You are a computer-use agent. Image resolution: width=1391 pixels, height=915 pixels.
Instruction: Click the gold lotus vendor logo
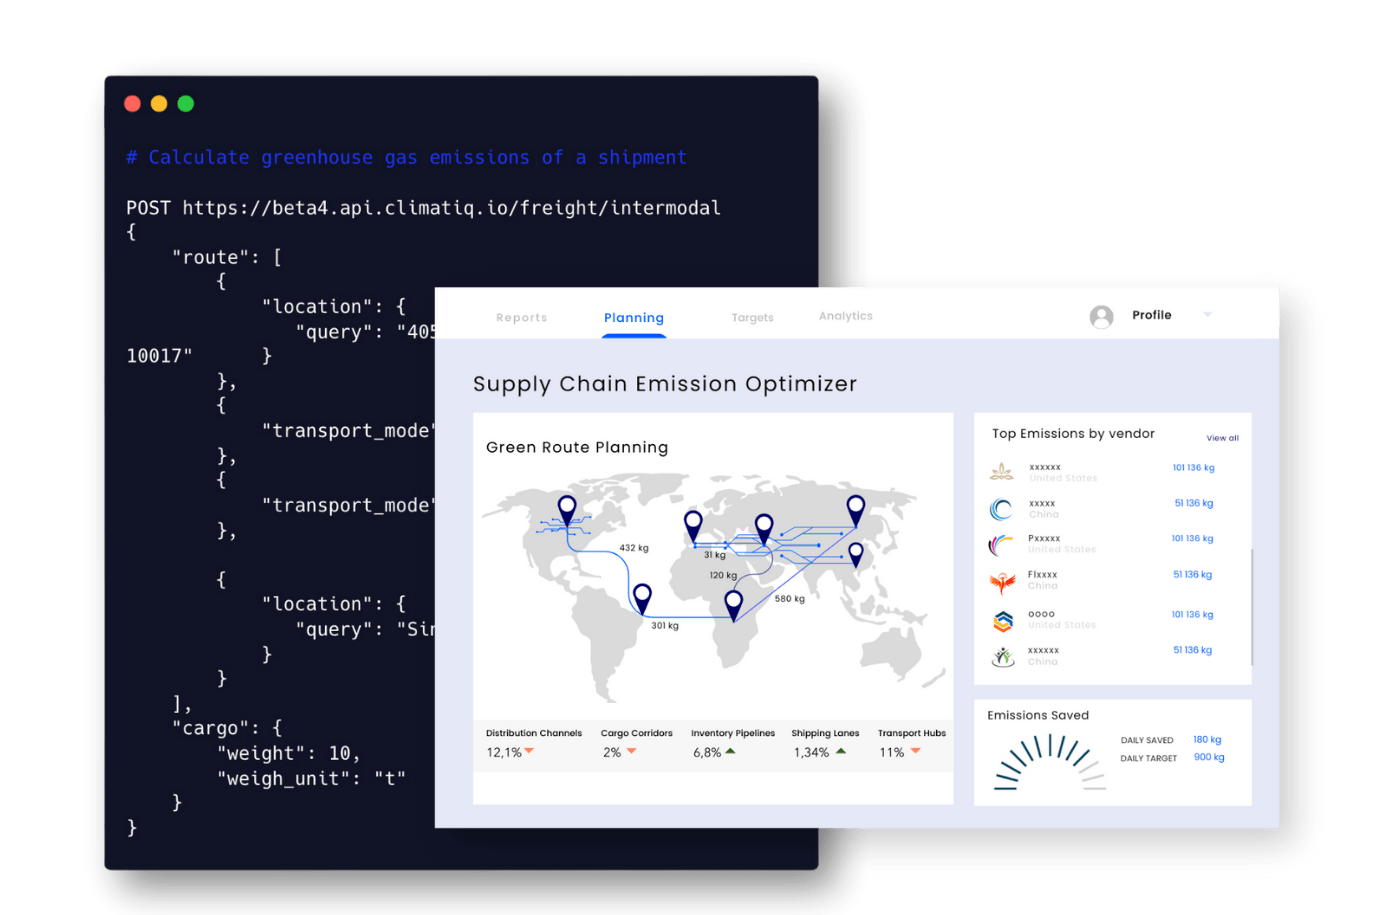[x=1003, y=470]
